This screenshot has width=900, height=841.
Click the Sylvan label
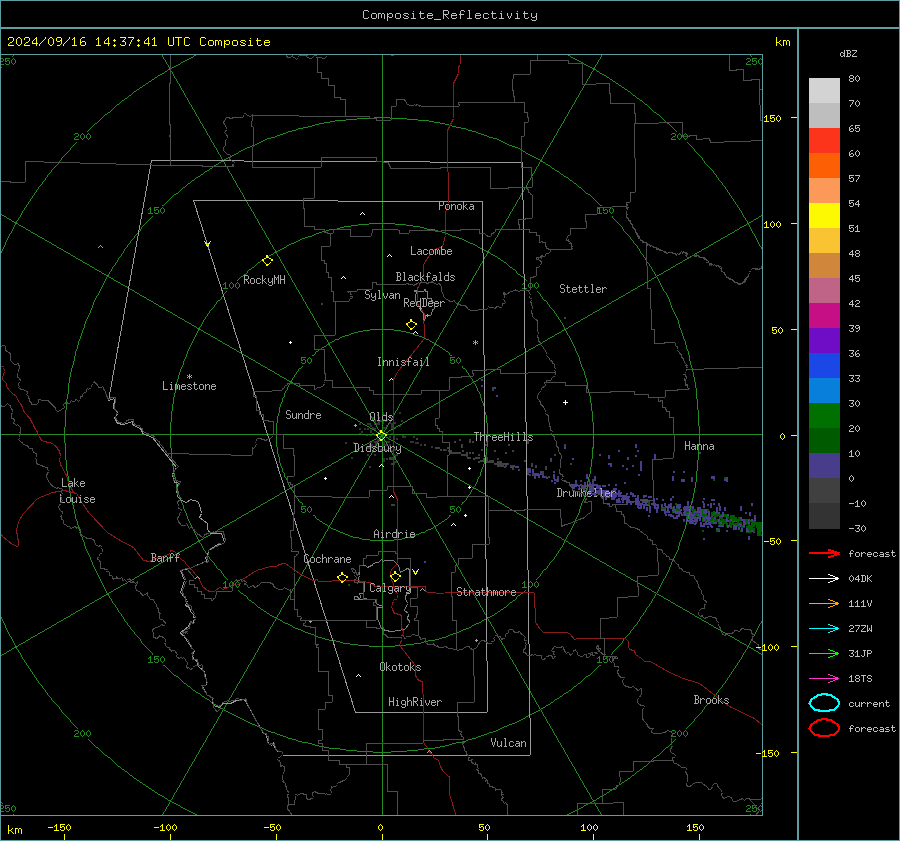[x=382, y=295]
